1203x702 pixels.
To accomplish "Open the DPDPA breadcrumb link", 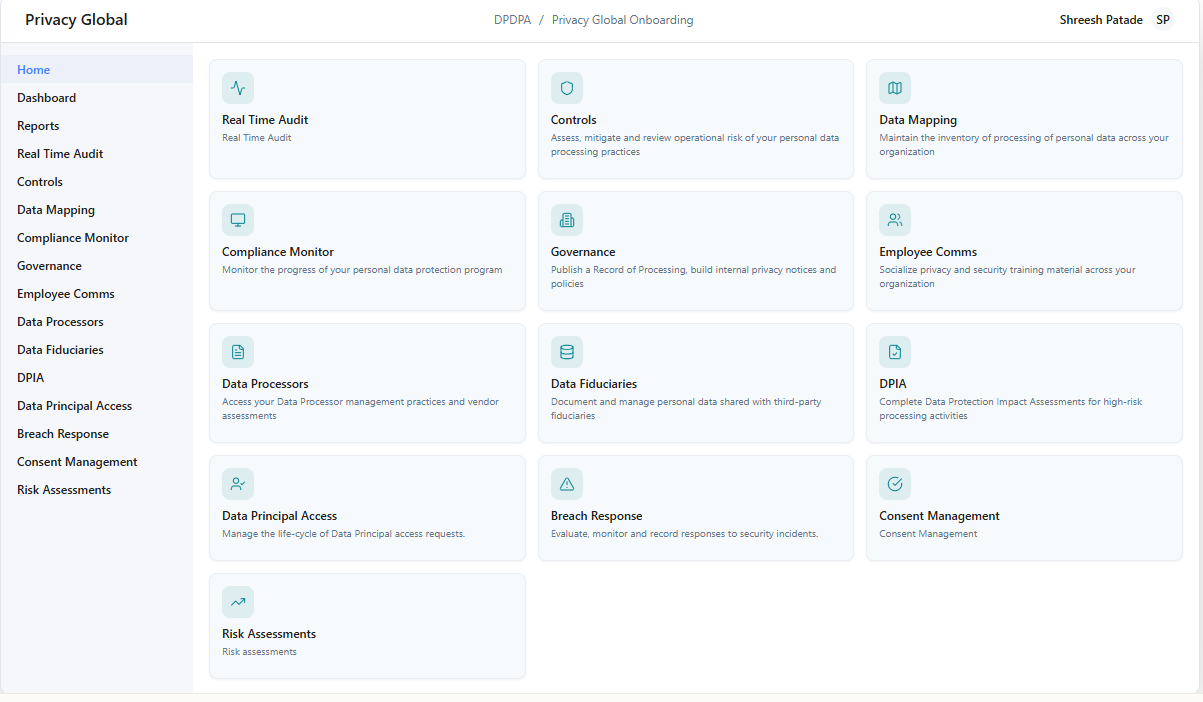I will pos(513,19).
